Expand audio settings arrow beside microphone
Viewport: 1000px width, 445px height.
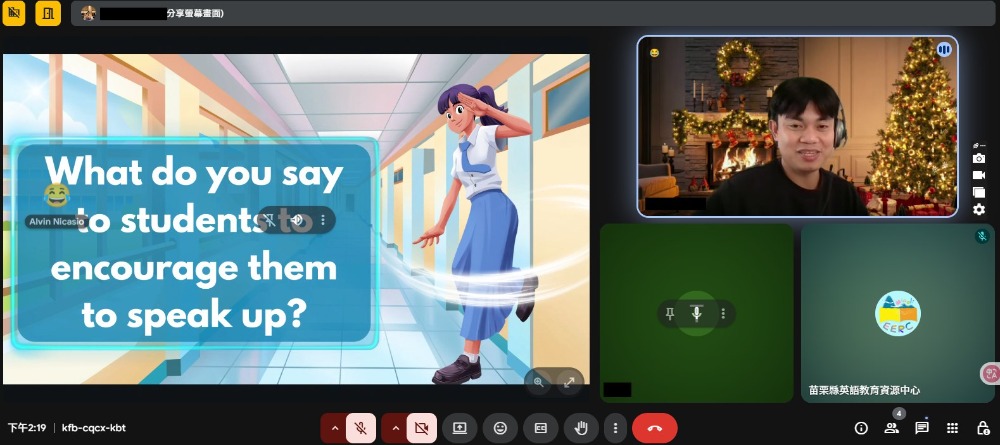334,428
